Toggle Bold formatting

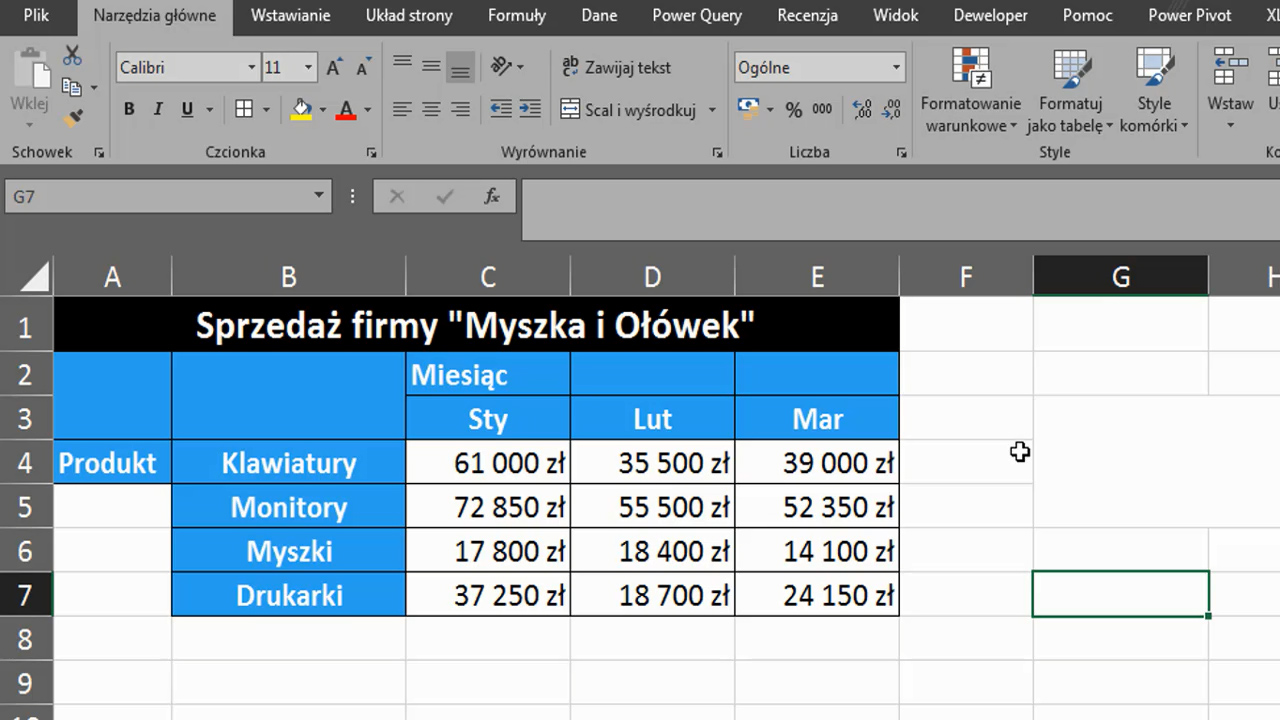tap(129, 110)
